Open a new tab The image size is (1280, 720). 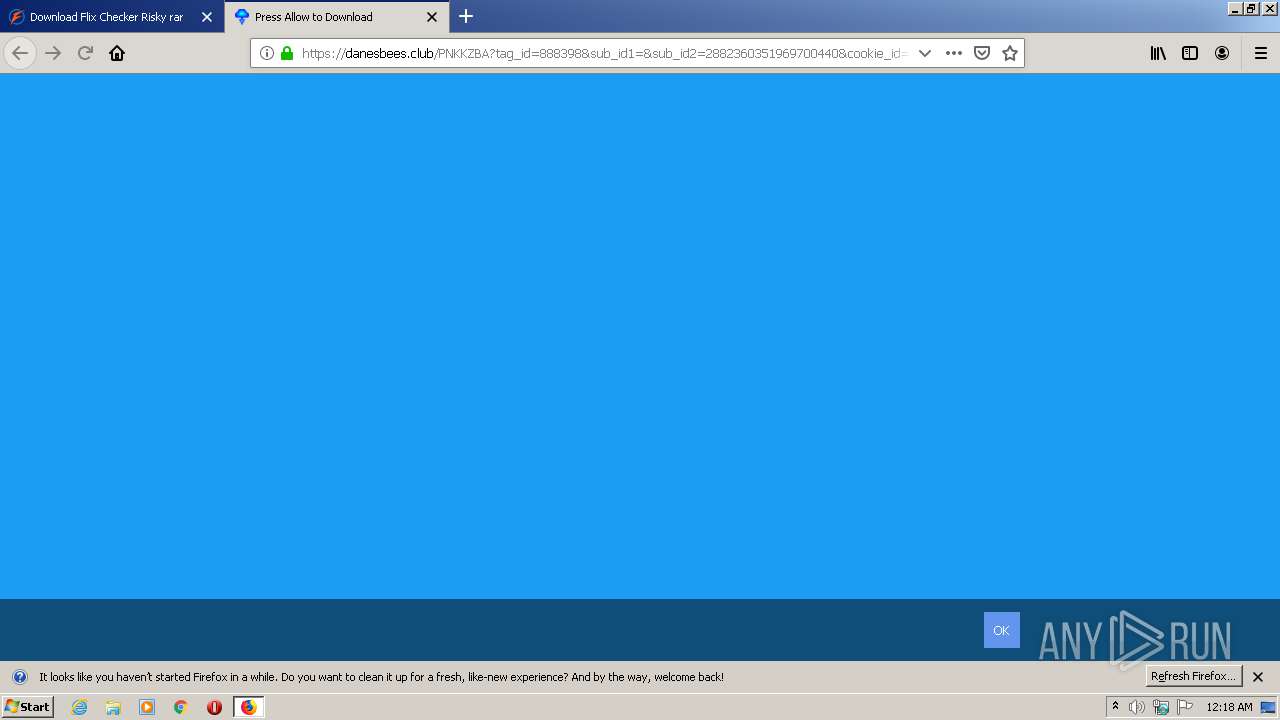[x=466, y=16]
